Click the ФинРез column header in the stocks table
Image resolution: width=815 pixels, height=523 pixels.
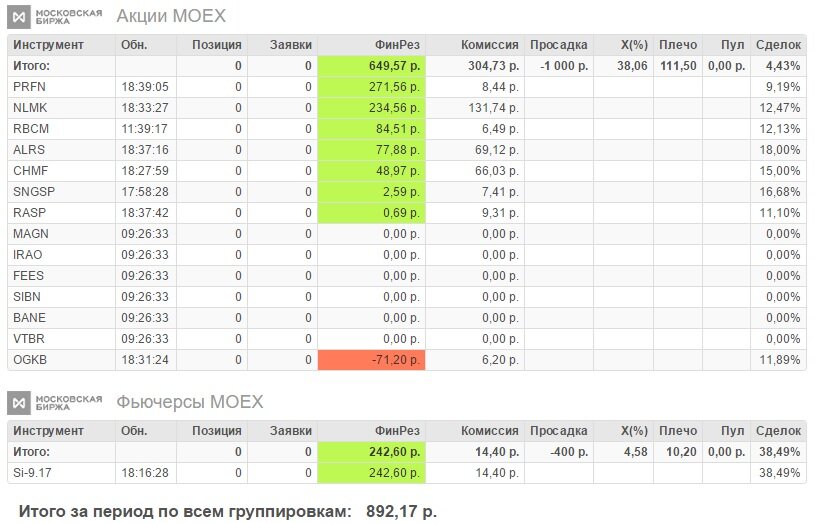(397, 45)
